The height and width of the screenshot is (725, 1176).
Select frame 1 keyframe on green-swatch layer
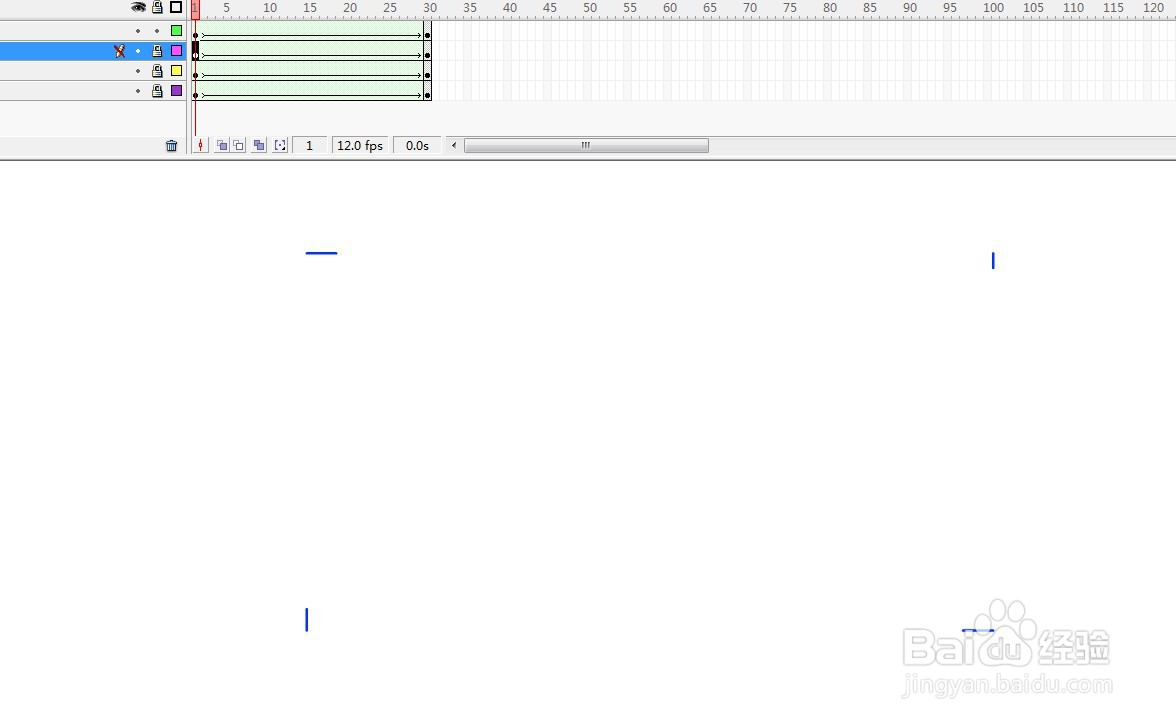pos(196,31)
